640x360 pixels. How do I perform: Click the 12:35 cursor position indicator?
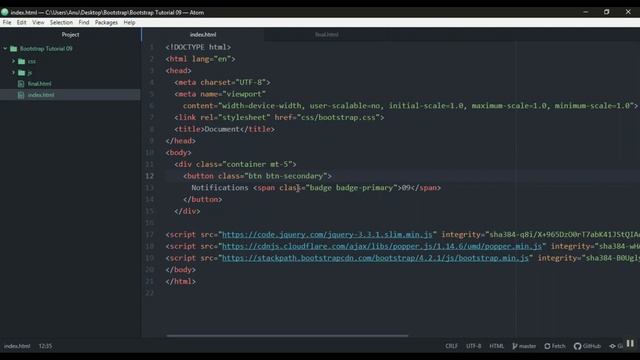(x=45, y=346)
